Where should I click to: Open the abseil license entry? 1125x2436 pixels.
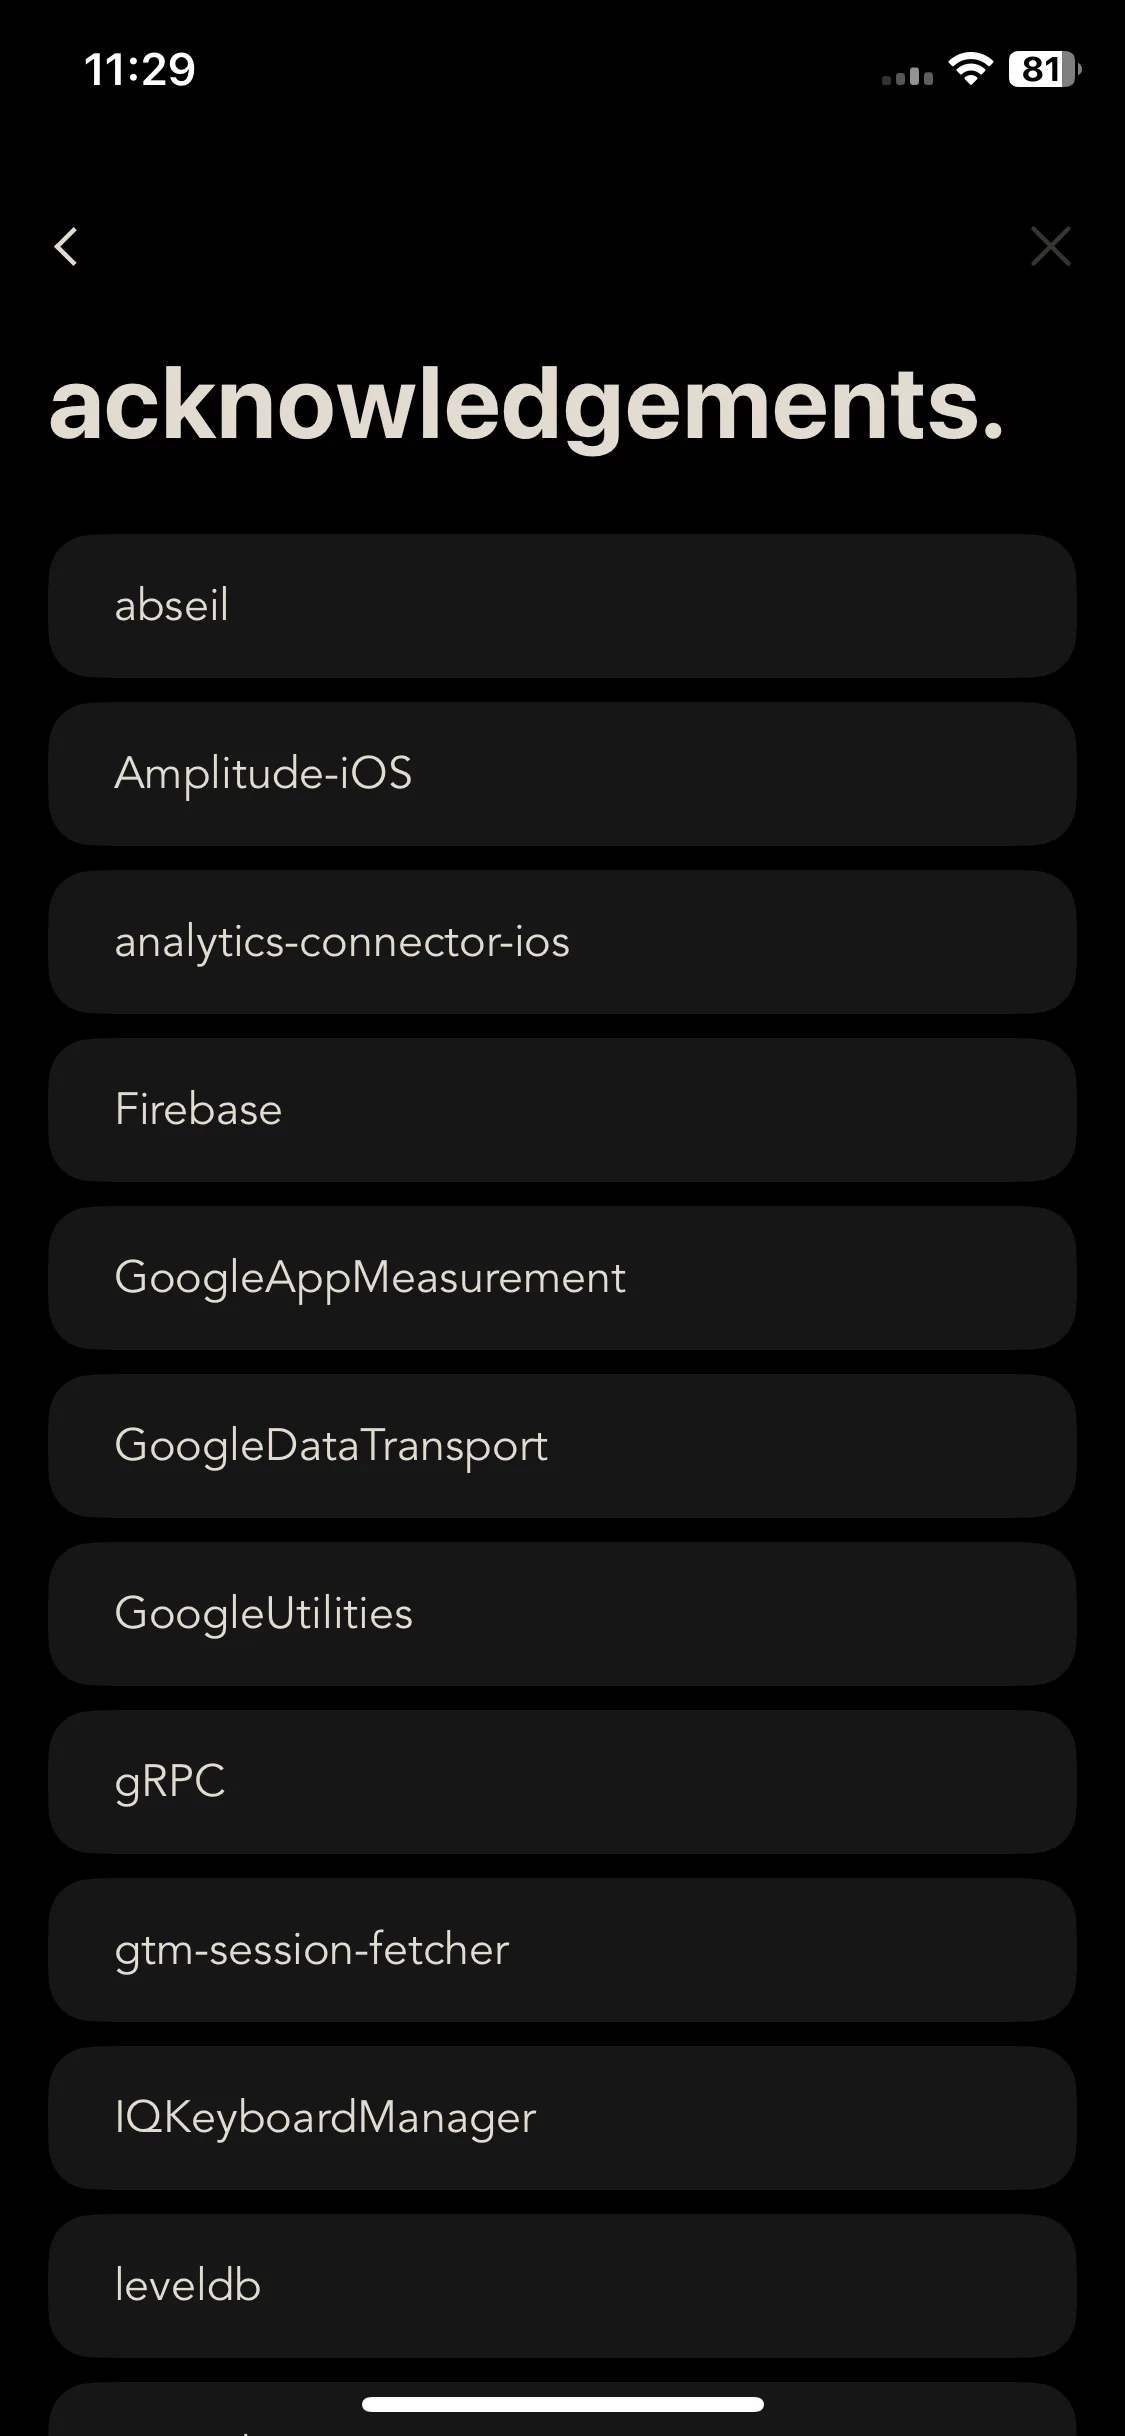click(562, 606)
